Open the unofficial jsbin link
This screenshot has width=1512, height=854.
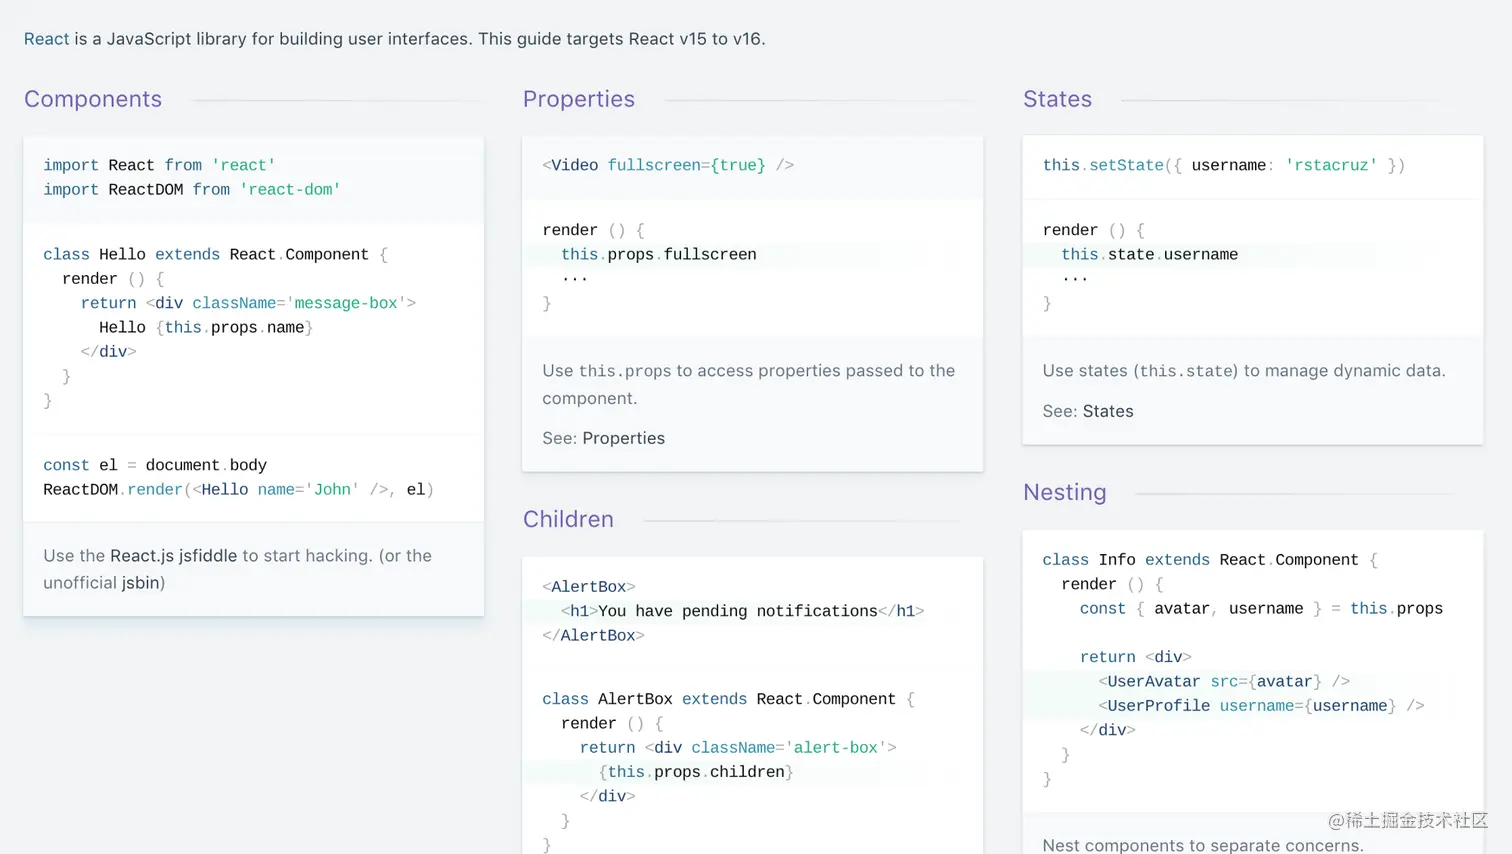141,582
